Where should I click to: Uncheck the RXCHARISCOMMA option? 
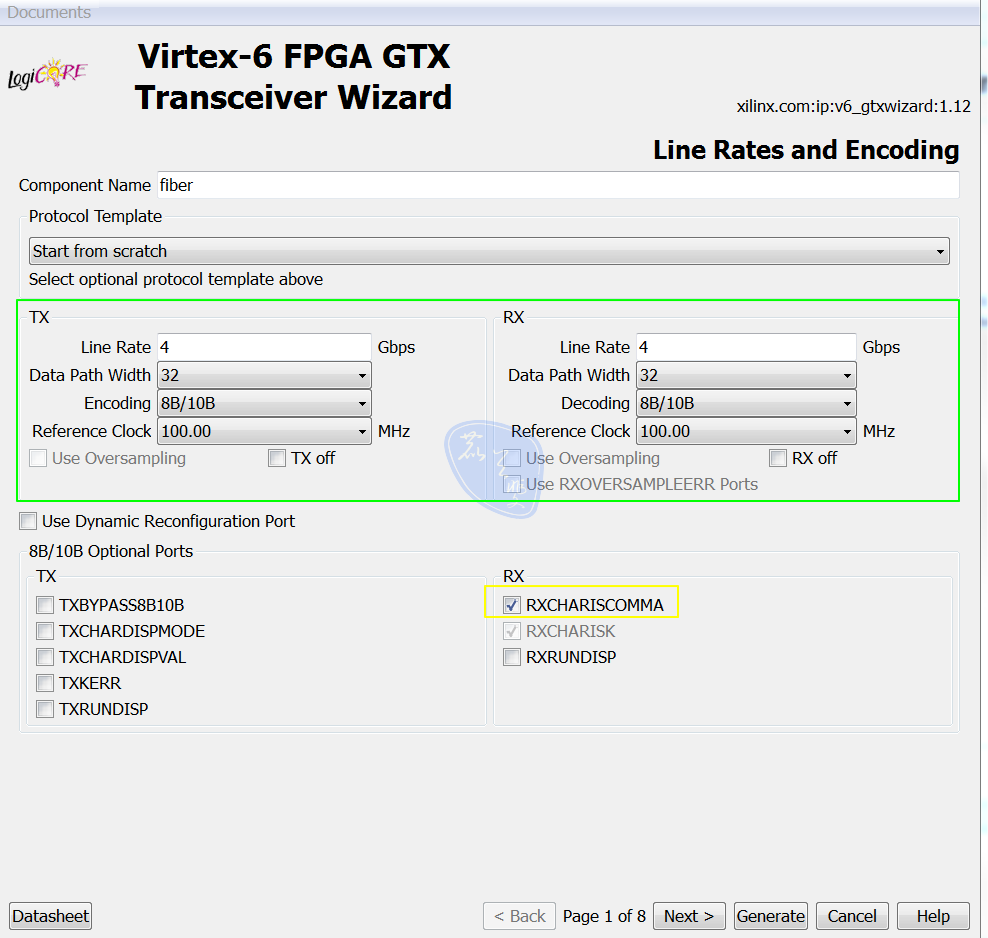(x=512, y=605)
